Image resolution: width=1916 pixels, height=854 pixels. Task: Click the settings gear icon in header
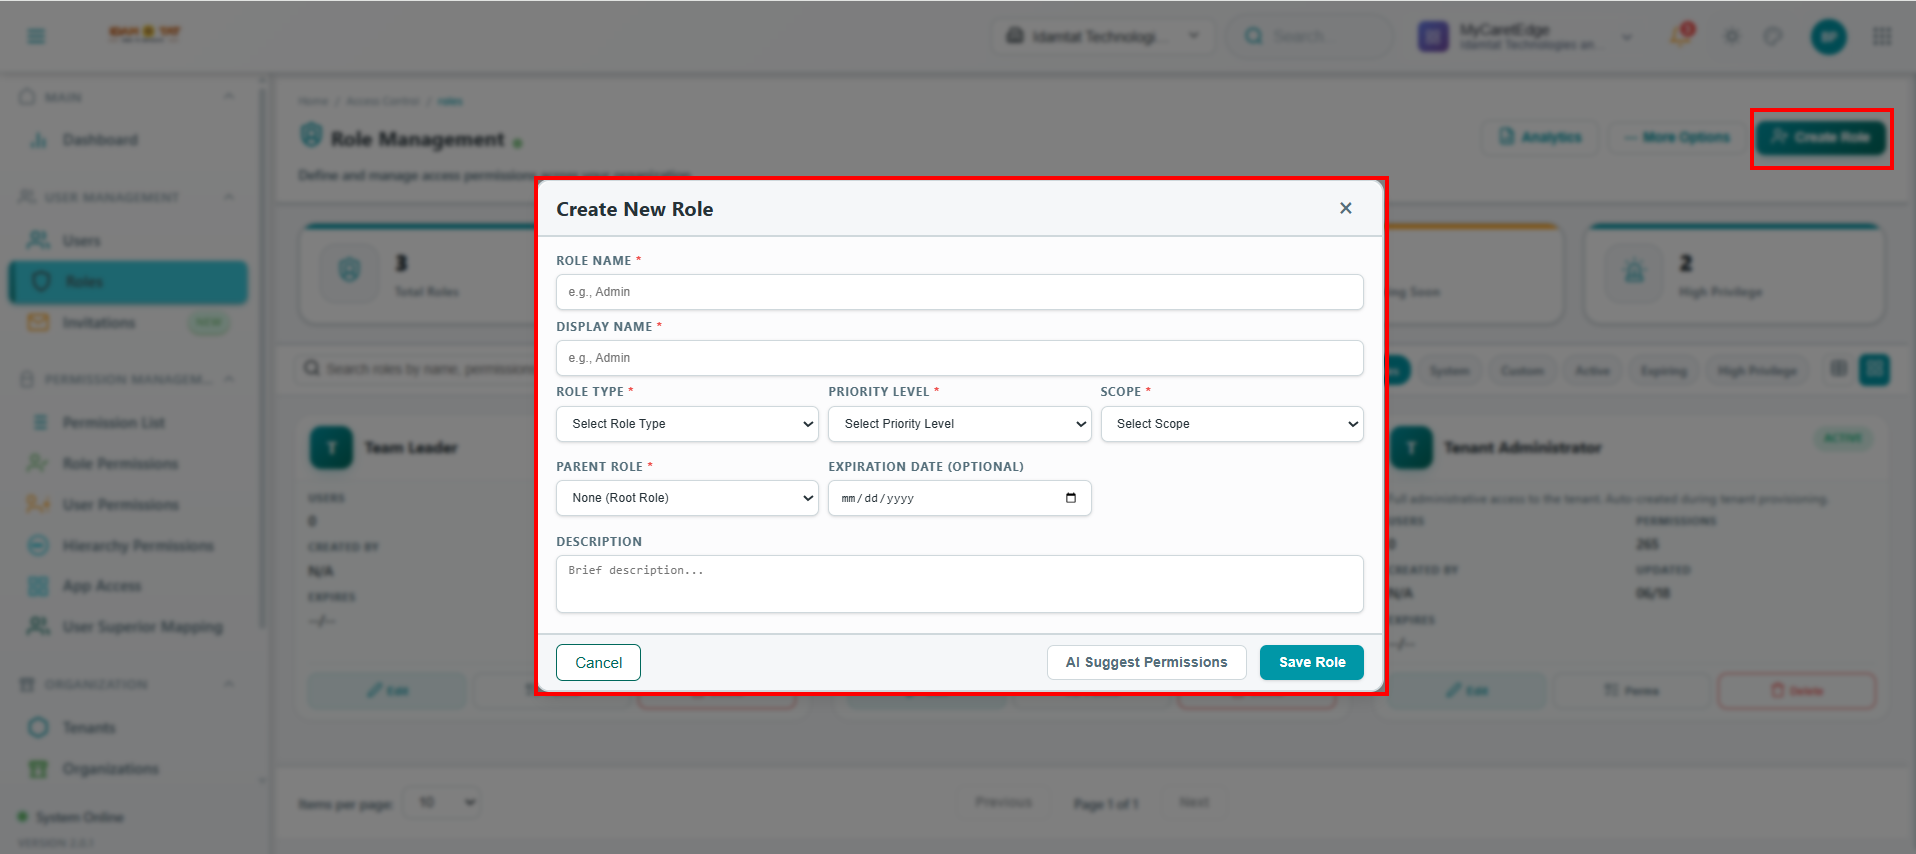1731,36
